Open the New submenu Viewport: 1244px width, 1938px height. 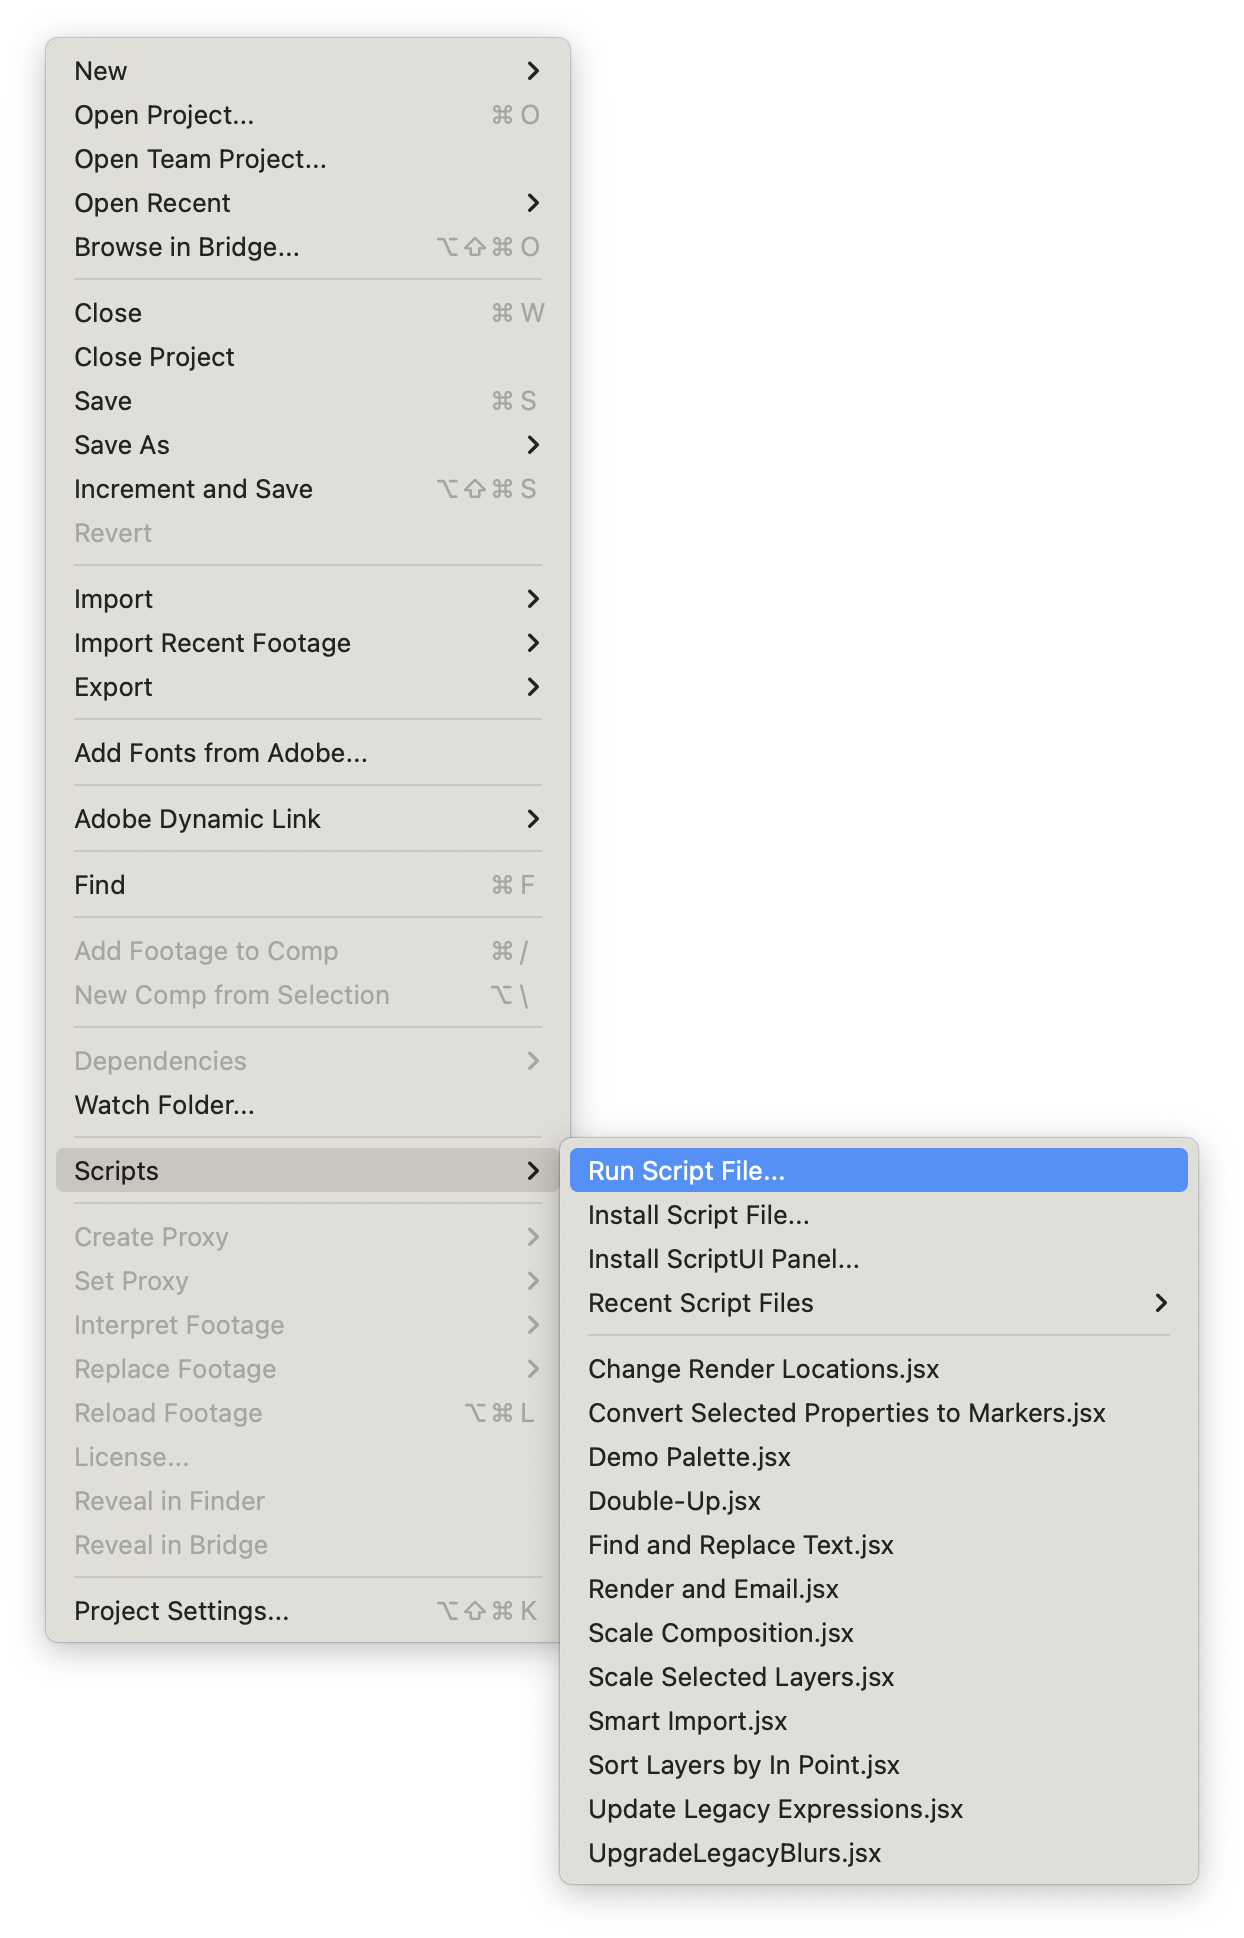coord(308,71)
